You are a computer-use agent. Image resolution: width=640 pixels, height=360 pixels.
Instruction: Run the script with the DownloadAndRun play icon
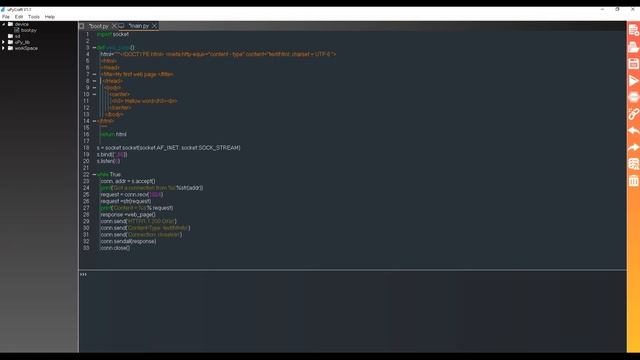(633, 80)
